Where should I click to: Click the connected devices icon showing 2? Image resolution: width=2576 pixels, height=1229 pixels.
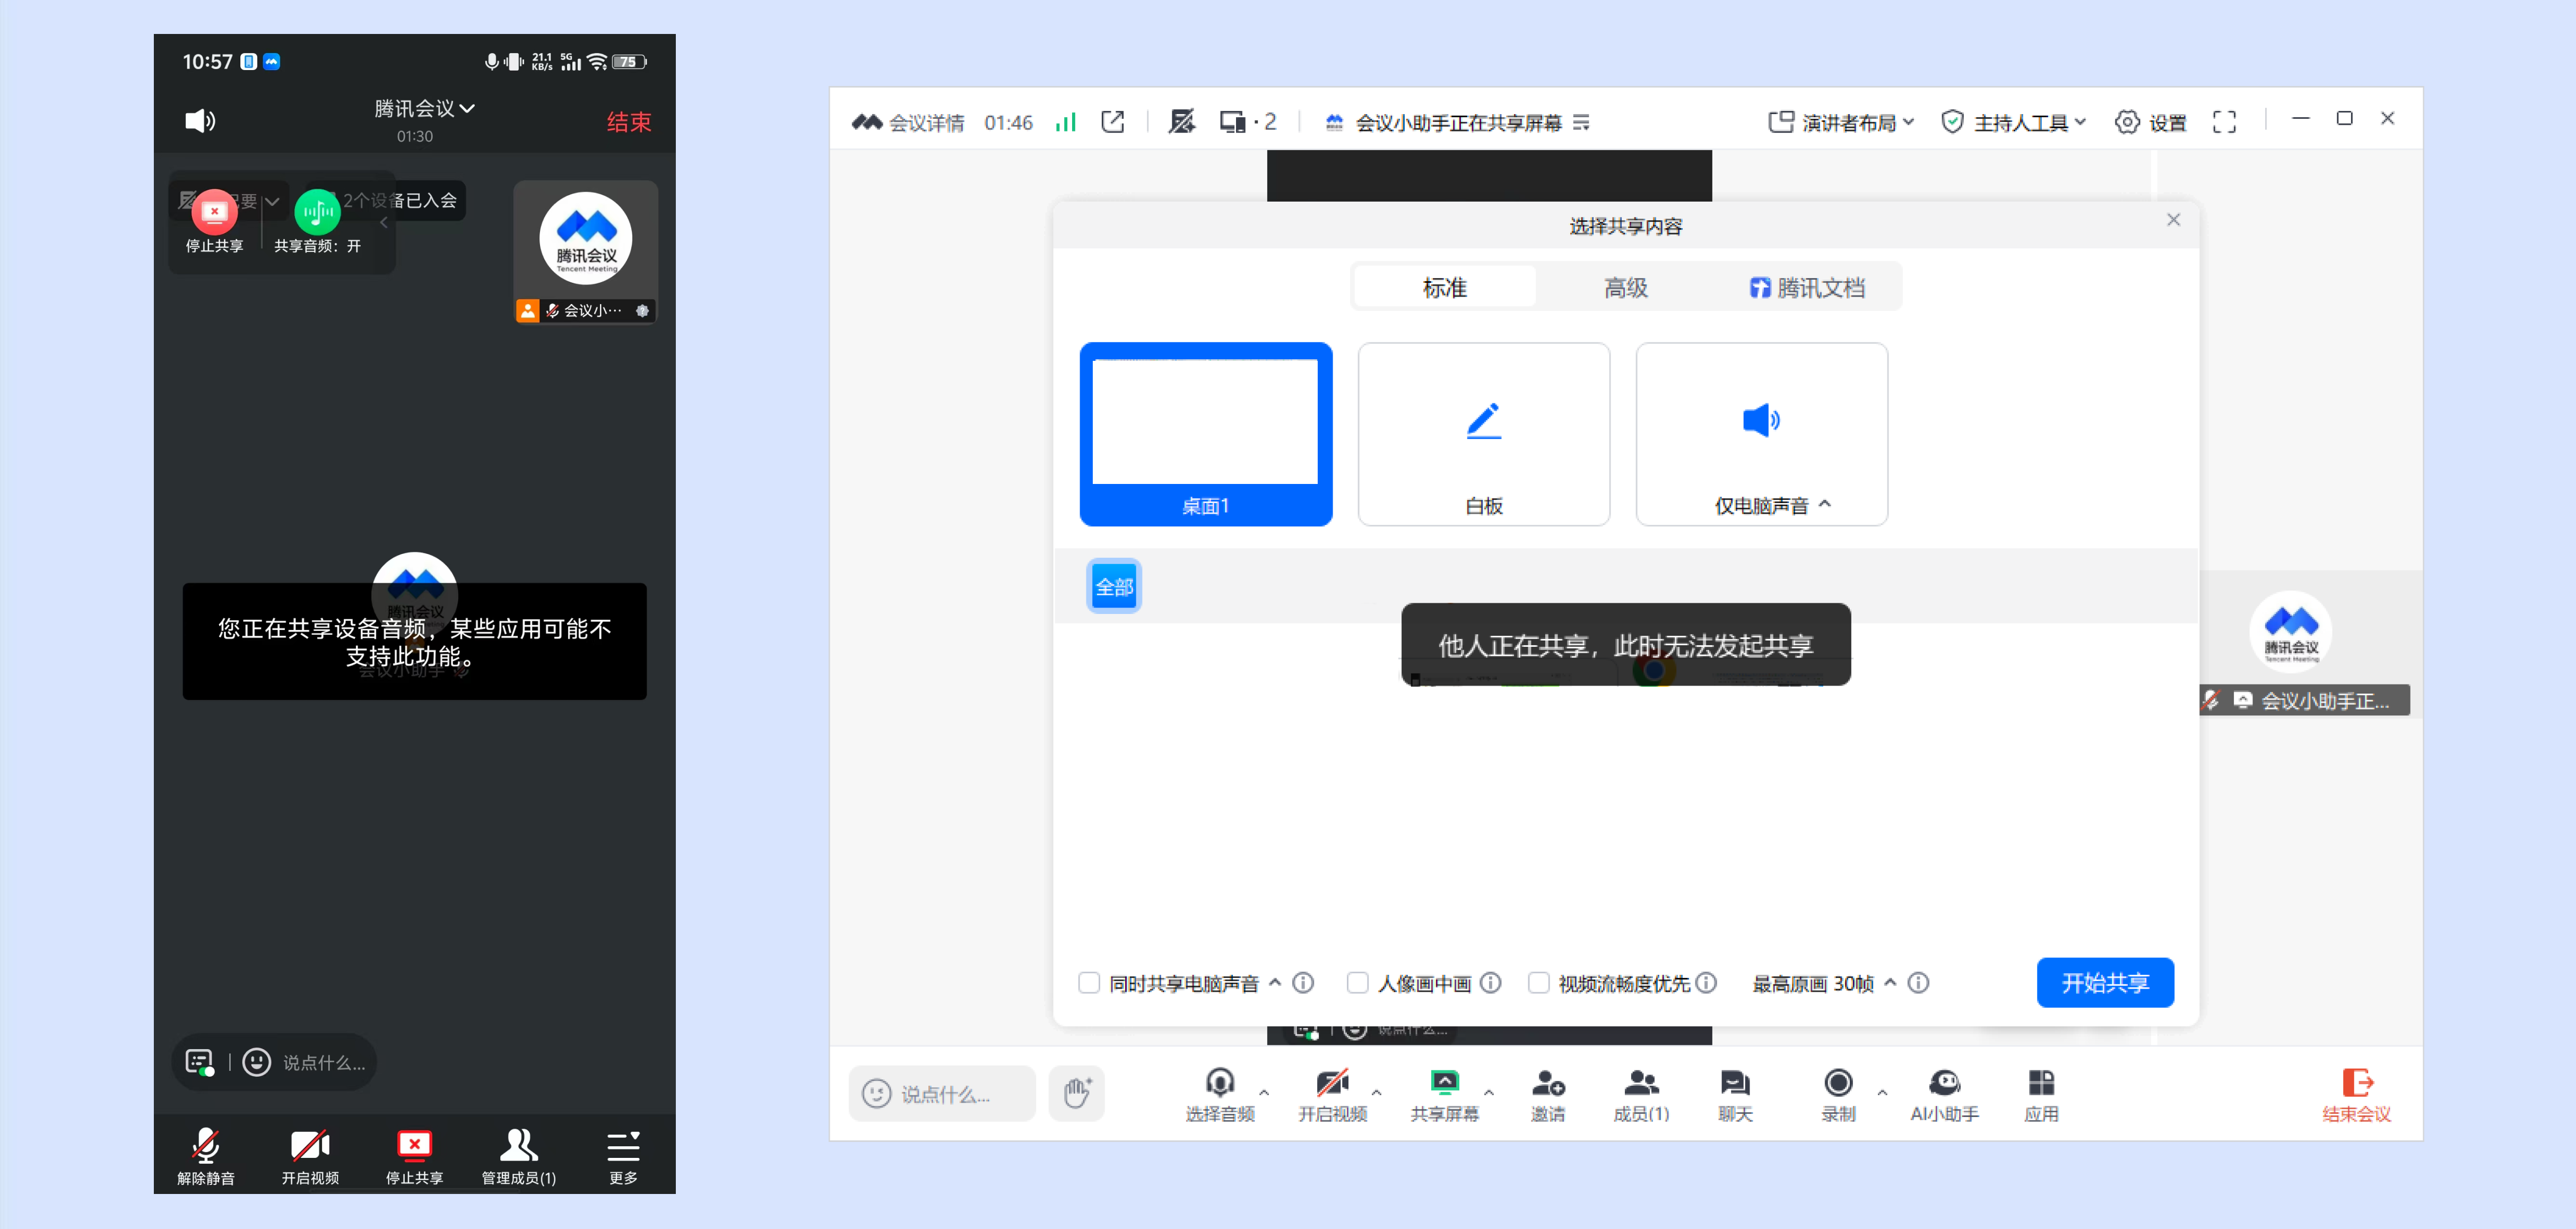1247,122
